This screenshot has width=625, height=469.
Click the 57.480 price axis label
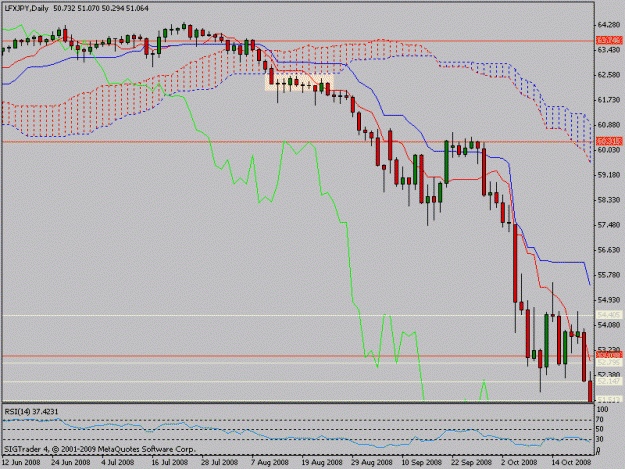tap(609, 225)
